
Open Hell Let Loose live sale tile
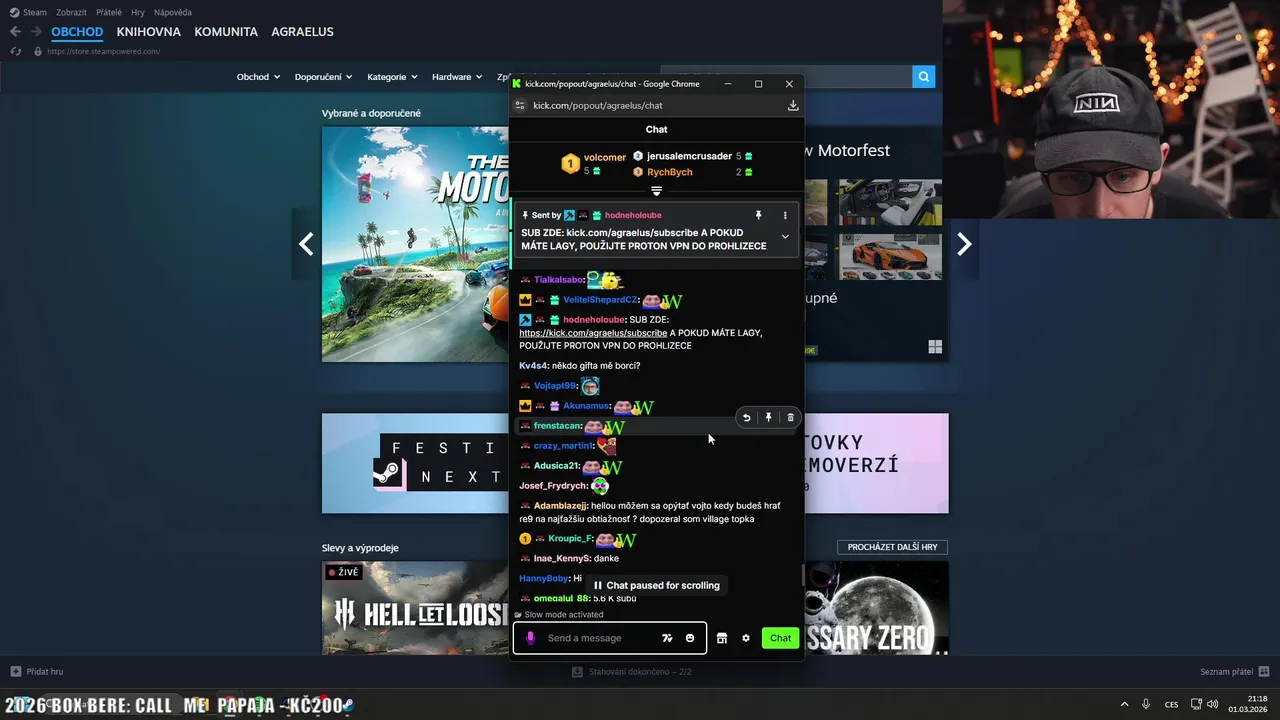[415, 608]
